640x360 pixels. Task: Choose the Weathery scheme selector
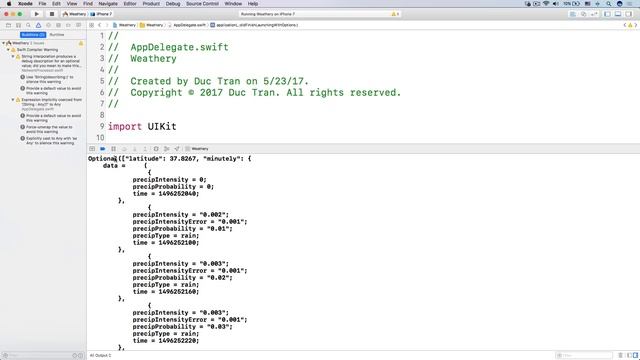74,14
